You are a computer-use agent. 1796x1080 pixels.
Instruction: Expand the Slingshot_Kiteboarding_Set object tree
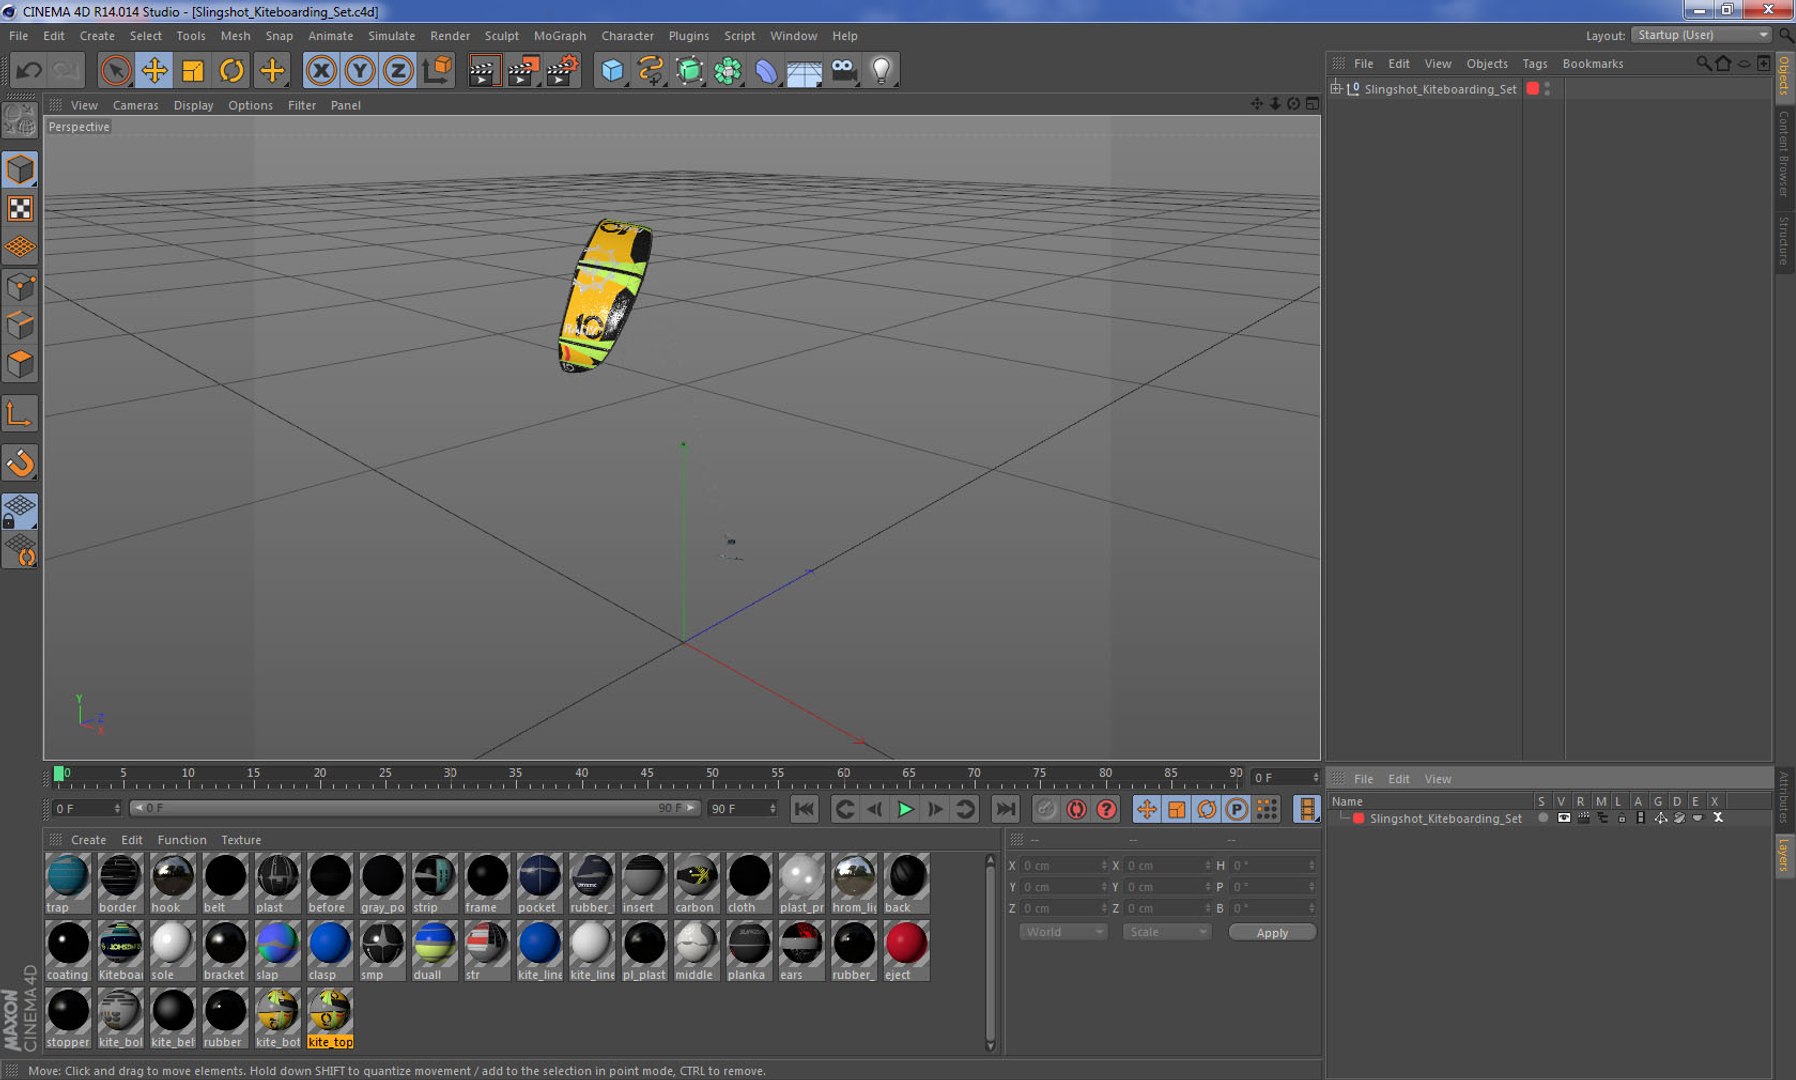click(1336, 89)
